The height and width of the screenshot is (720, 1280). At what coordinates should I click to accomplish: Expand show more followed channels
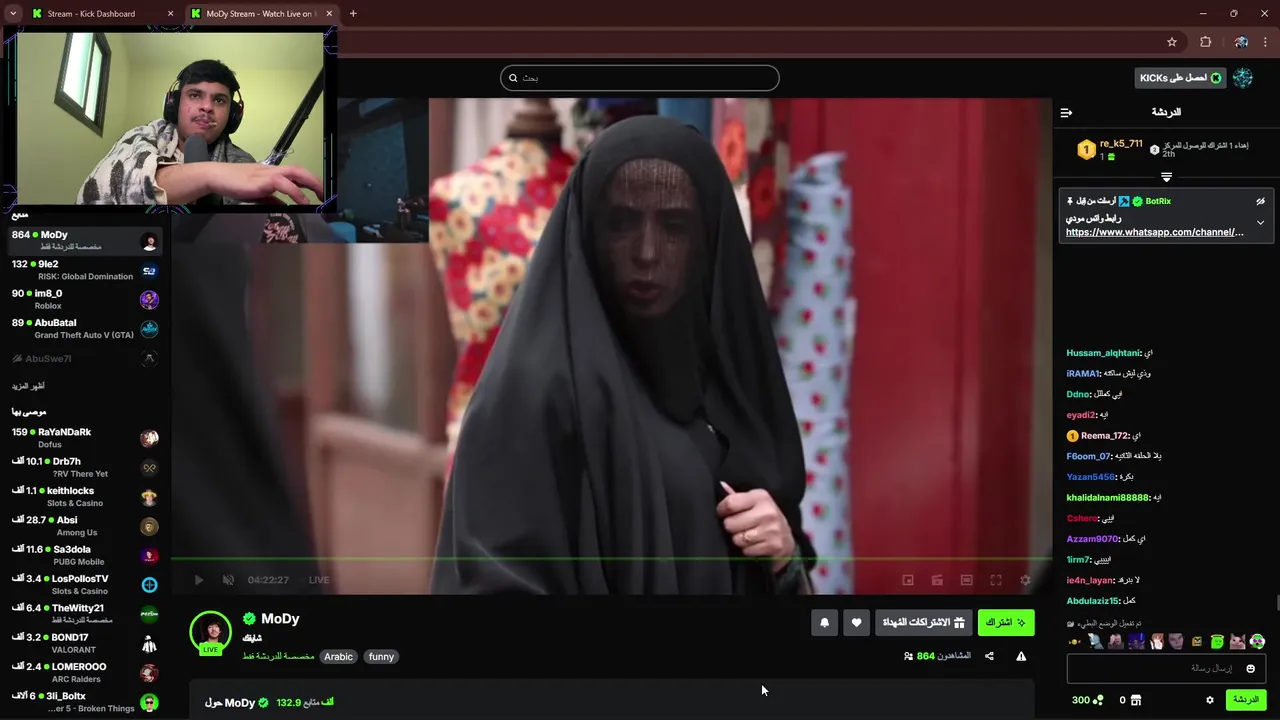click(x=28, y=386)
